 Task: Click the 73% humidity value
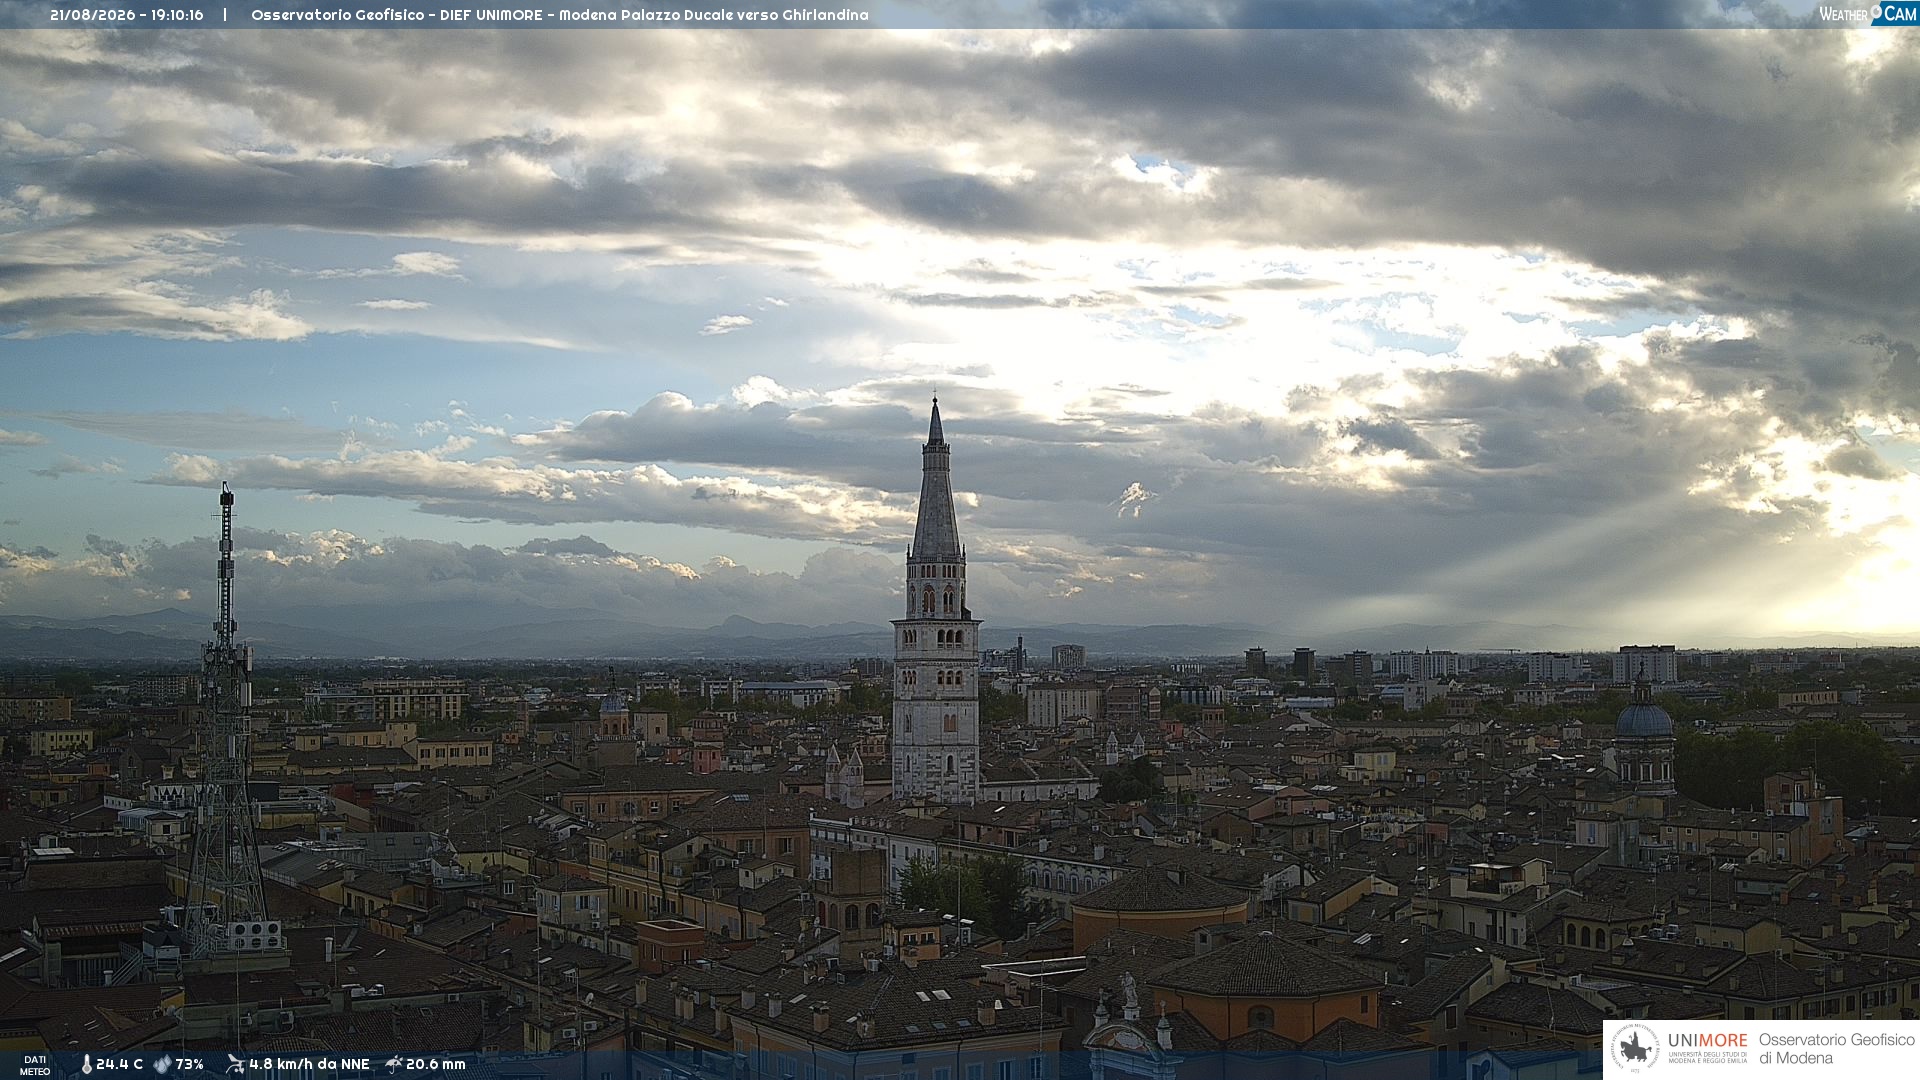pyautogui.click(x=189, y=1064)
